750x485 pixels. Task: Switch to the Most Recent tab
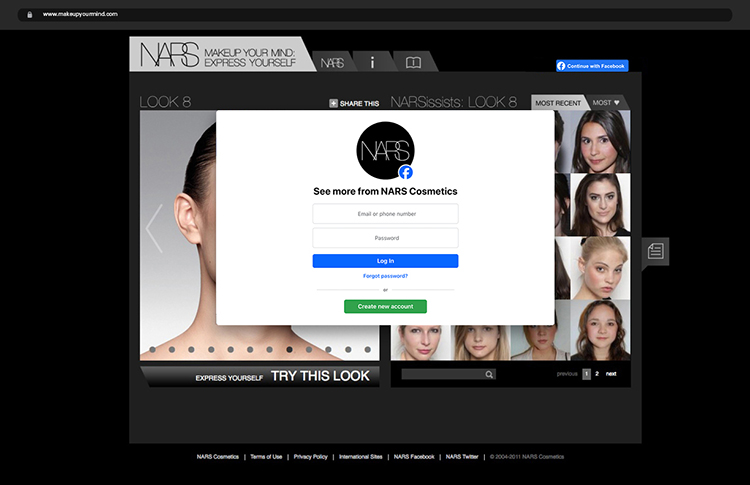[x=557, y=102]
